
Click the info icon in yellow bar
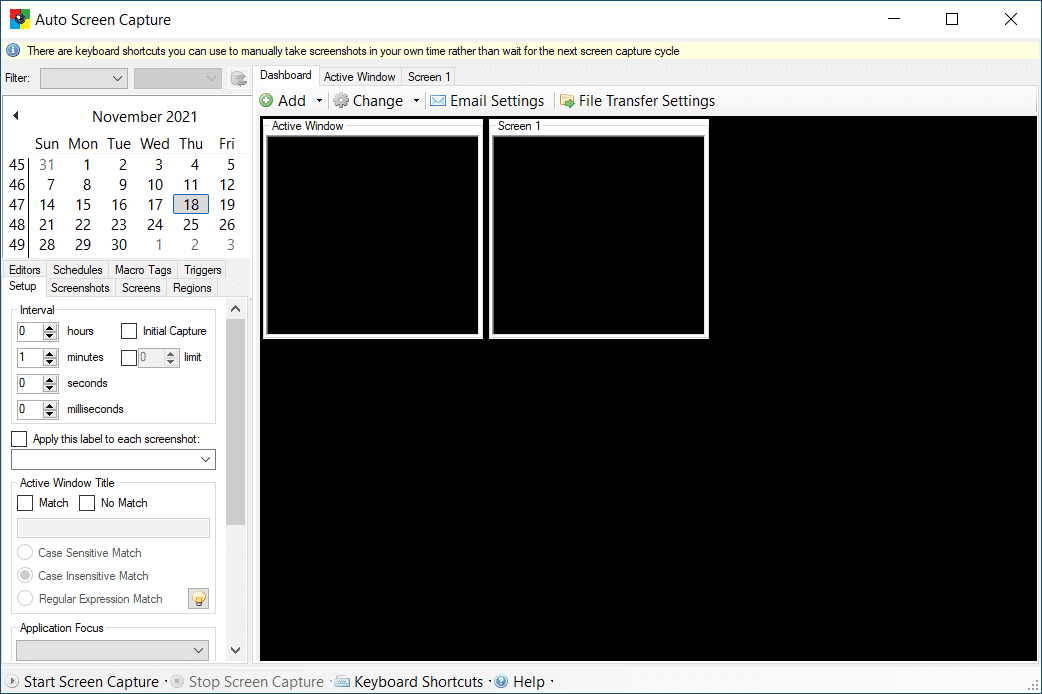pos(13,51)
